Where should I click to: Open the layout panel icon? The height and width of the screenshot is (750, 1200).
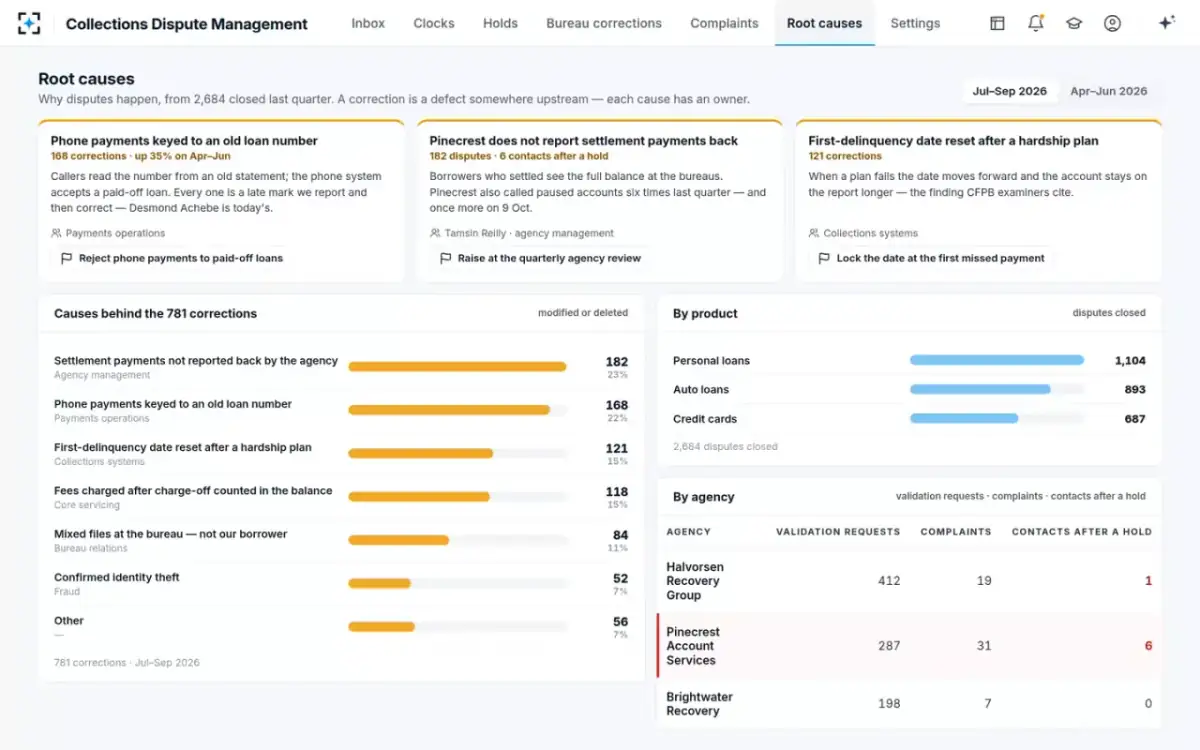click(997, 23)
